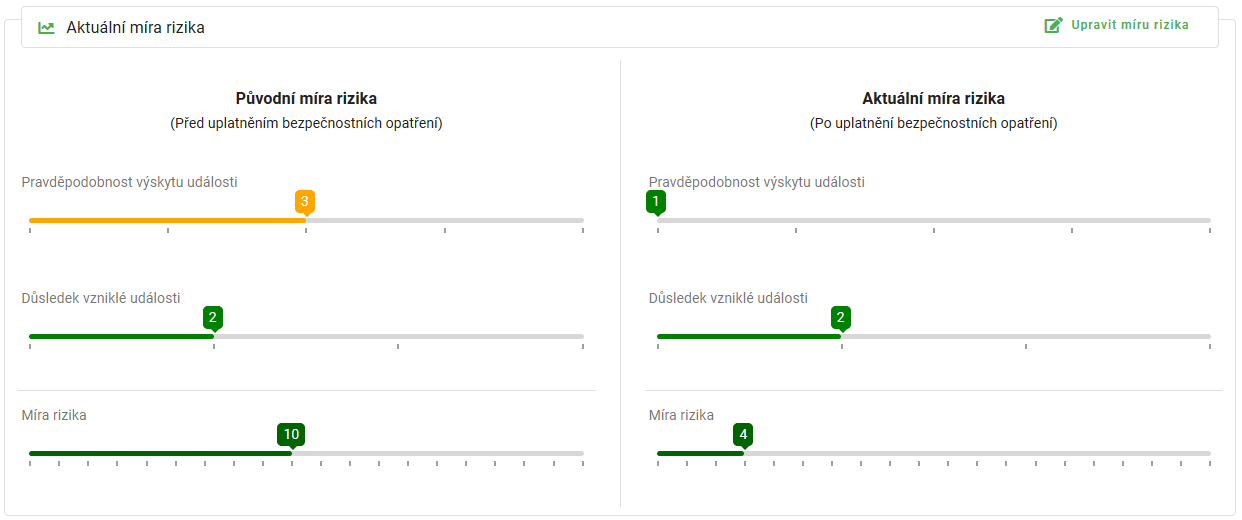Click the green handle showing 1 on current probability slider
The width and height of the screenshot is (1242, 520).
tap(656, 203)
